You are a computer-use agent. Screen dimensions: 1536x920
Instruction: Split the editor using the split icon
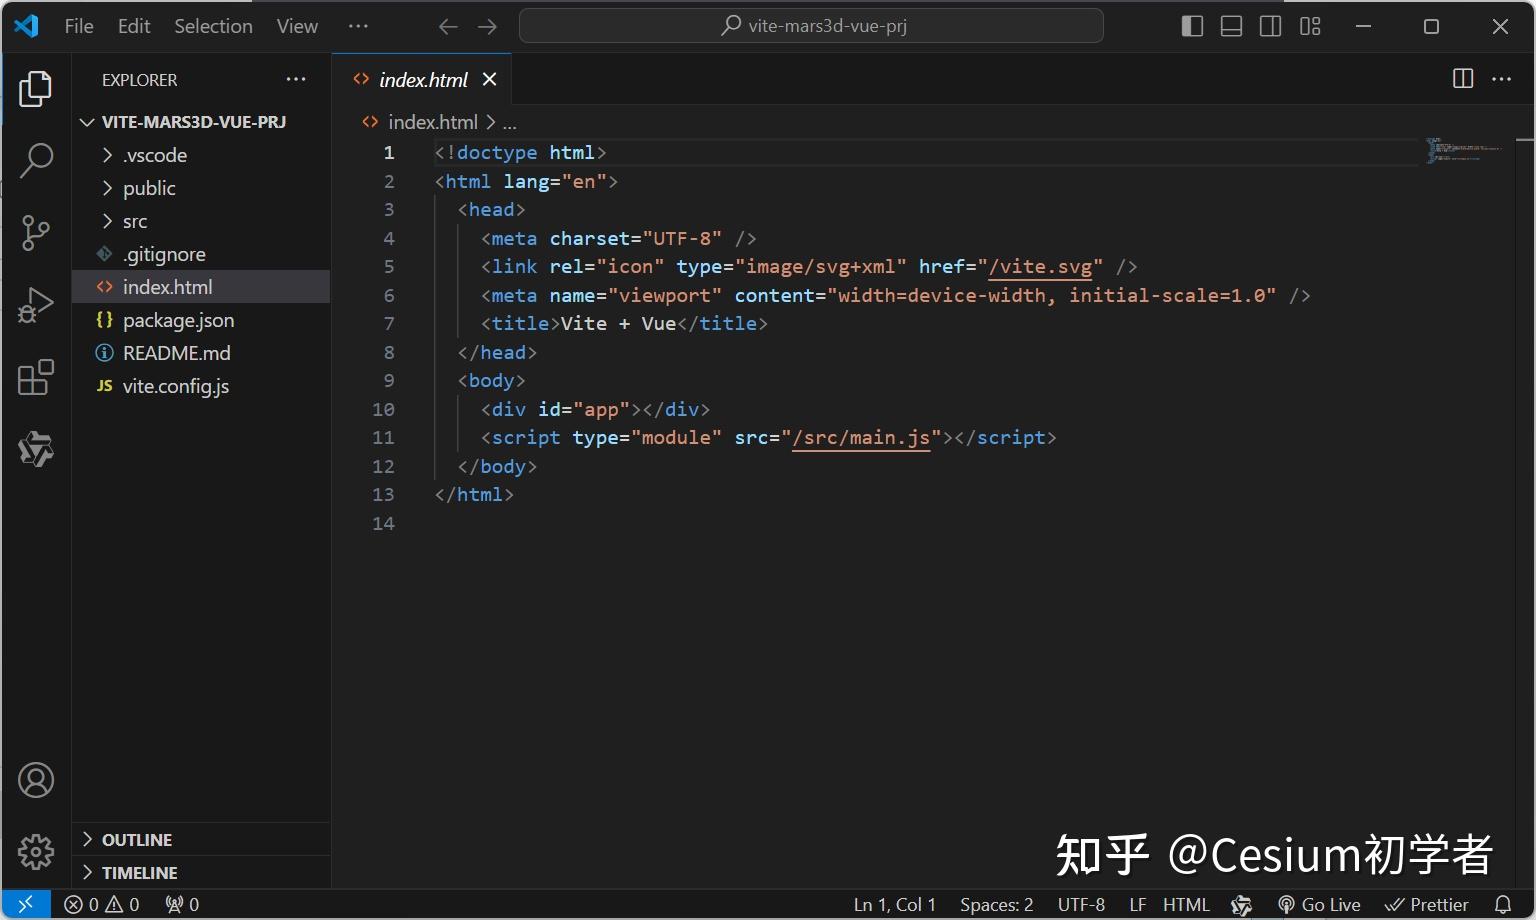click(x=1462, y=78)
